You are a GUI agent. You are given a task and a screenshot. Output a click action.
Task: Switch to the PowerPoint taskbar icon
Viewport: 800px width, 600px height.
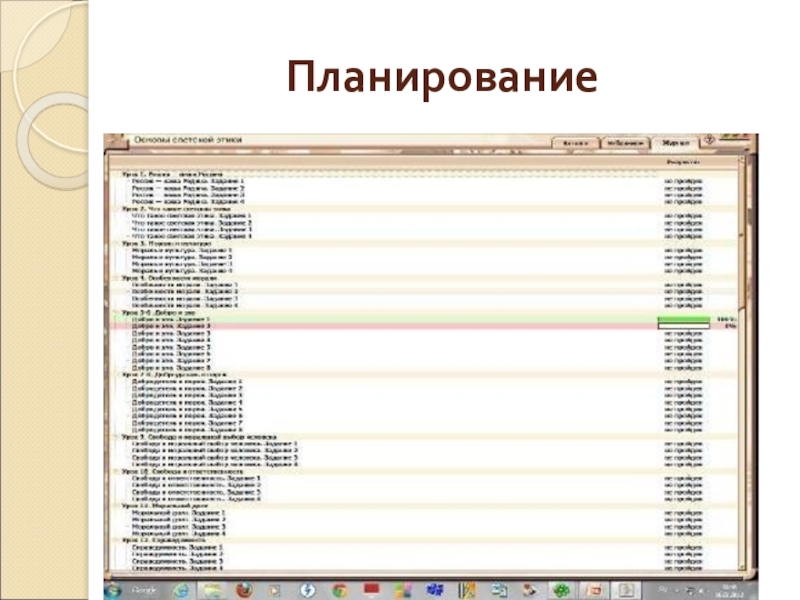[593, 590]
